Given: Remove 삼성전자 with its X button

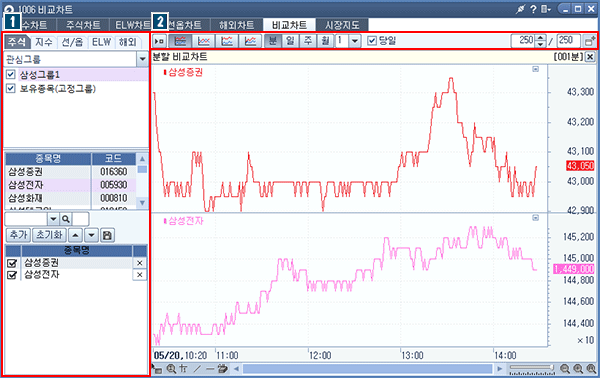Looking at the screenshot, I should click(x=140, y=275).
